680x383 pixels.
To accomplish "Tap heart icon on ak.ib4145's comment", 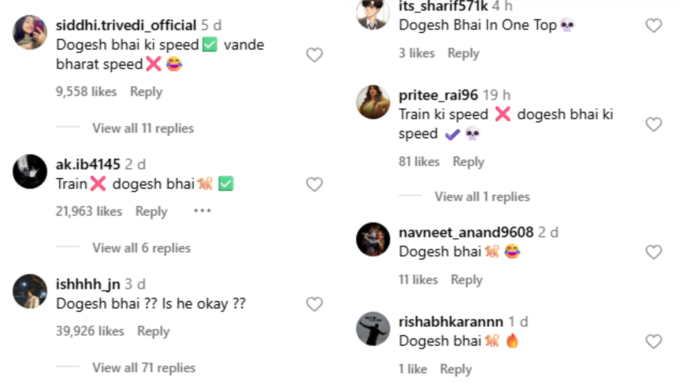I will (x=314, y=184).
